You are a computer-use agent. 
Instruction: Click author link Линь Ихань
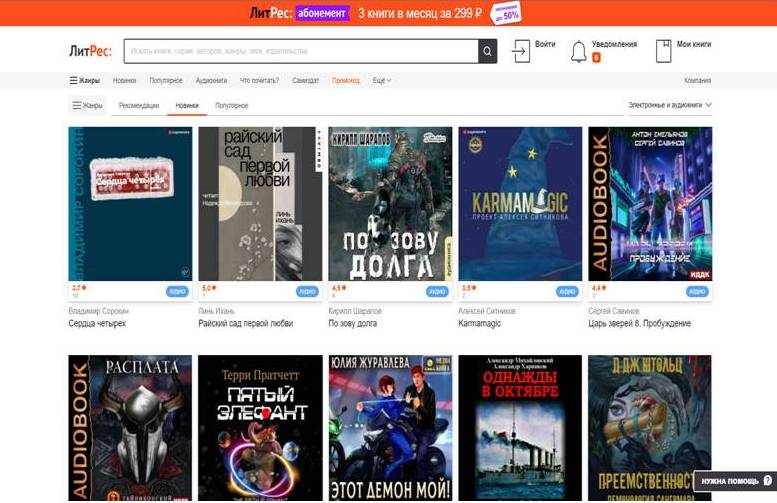click(x=217, y=311)
